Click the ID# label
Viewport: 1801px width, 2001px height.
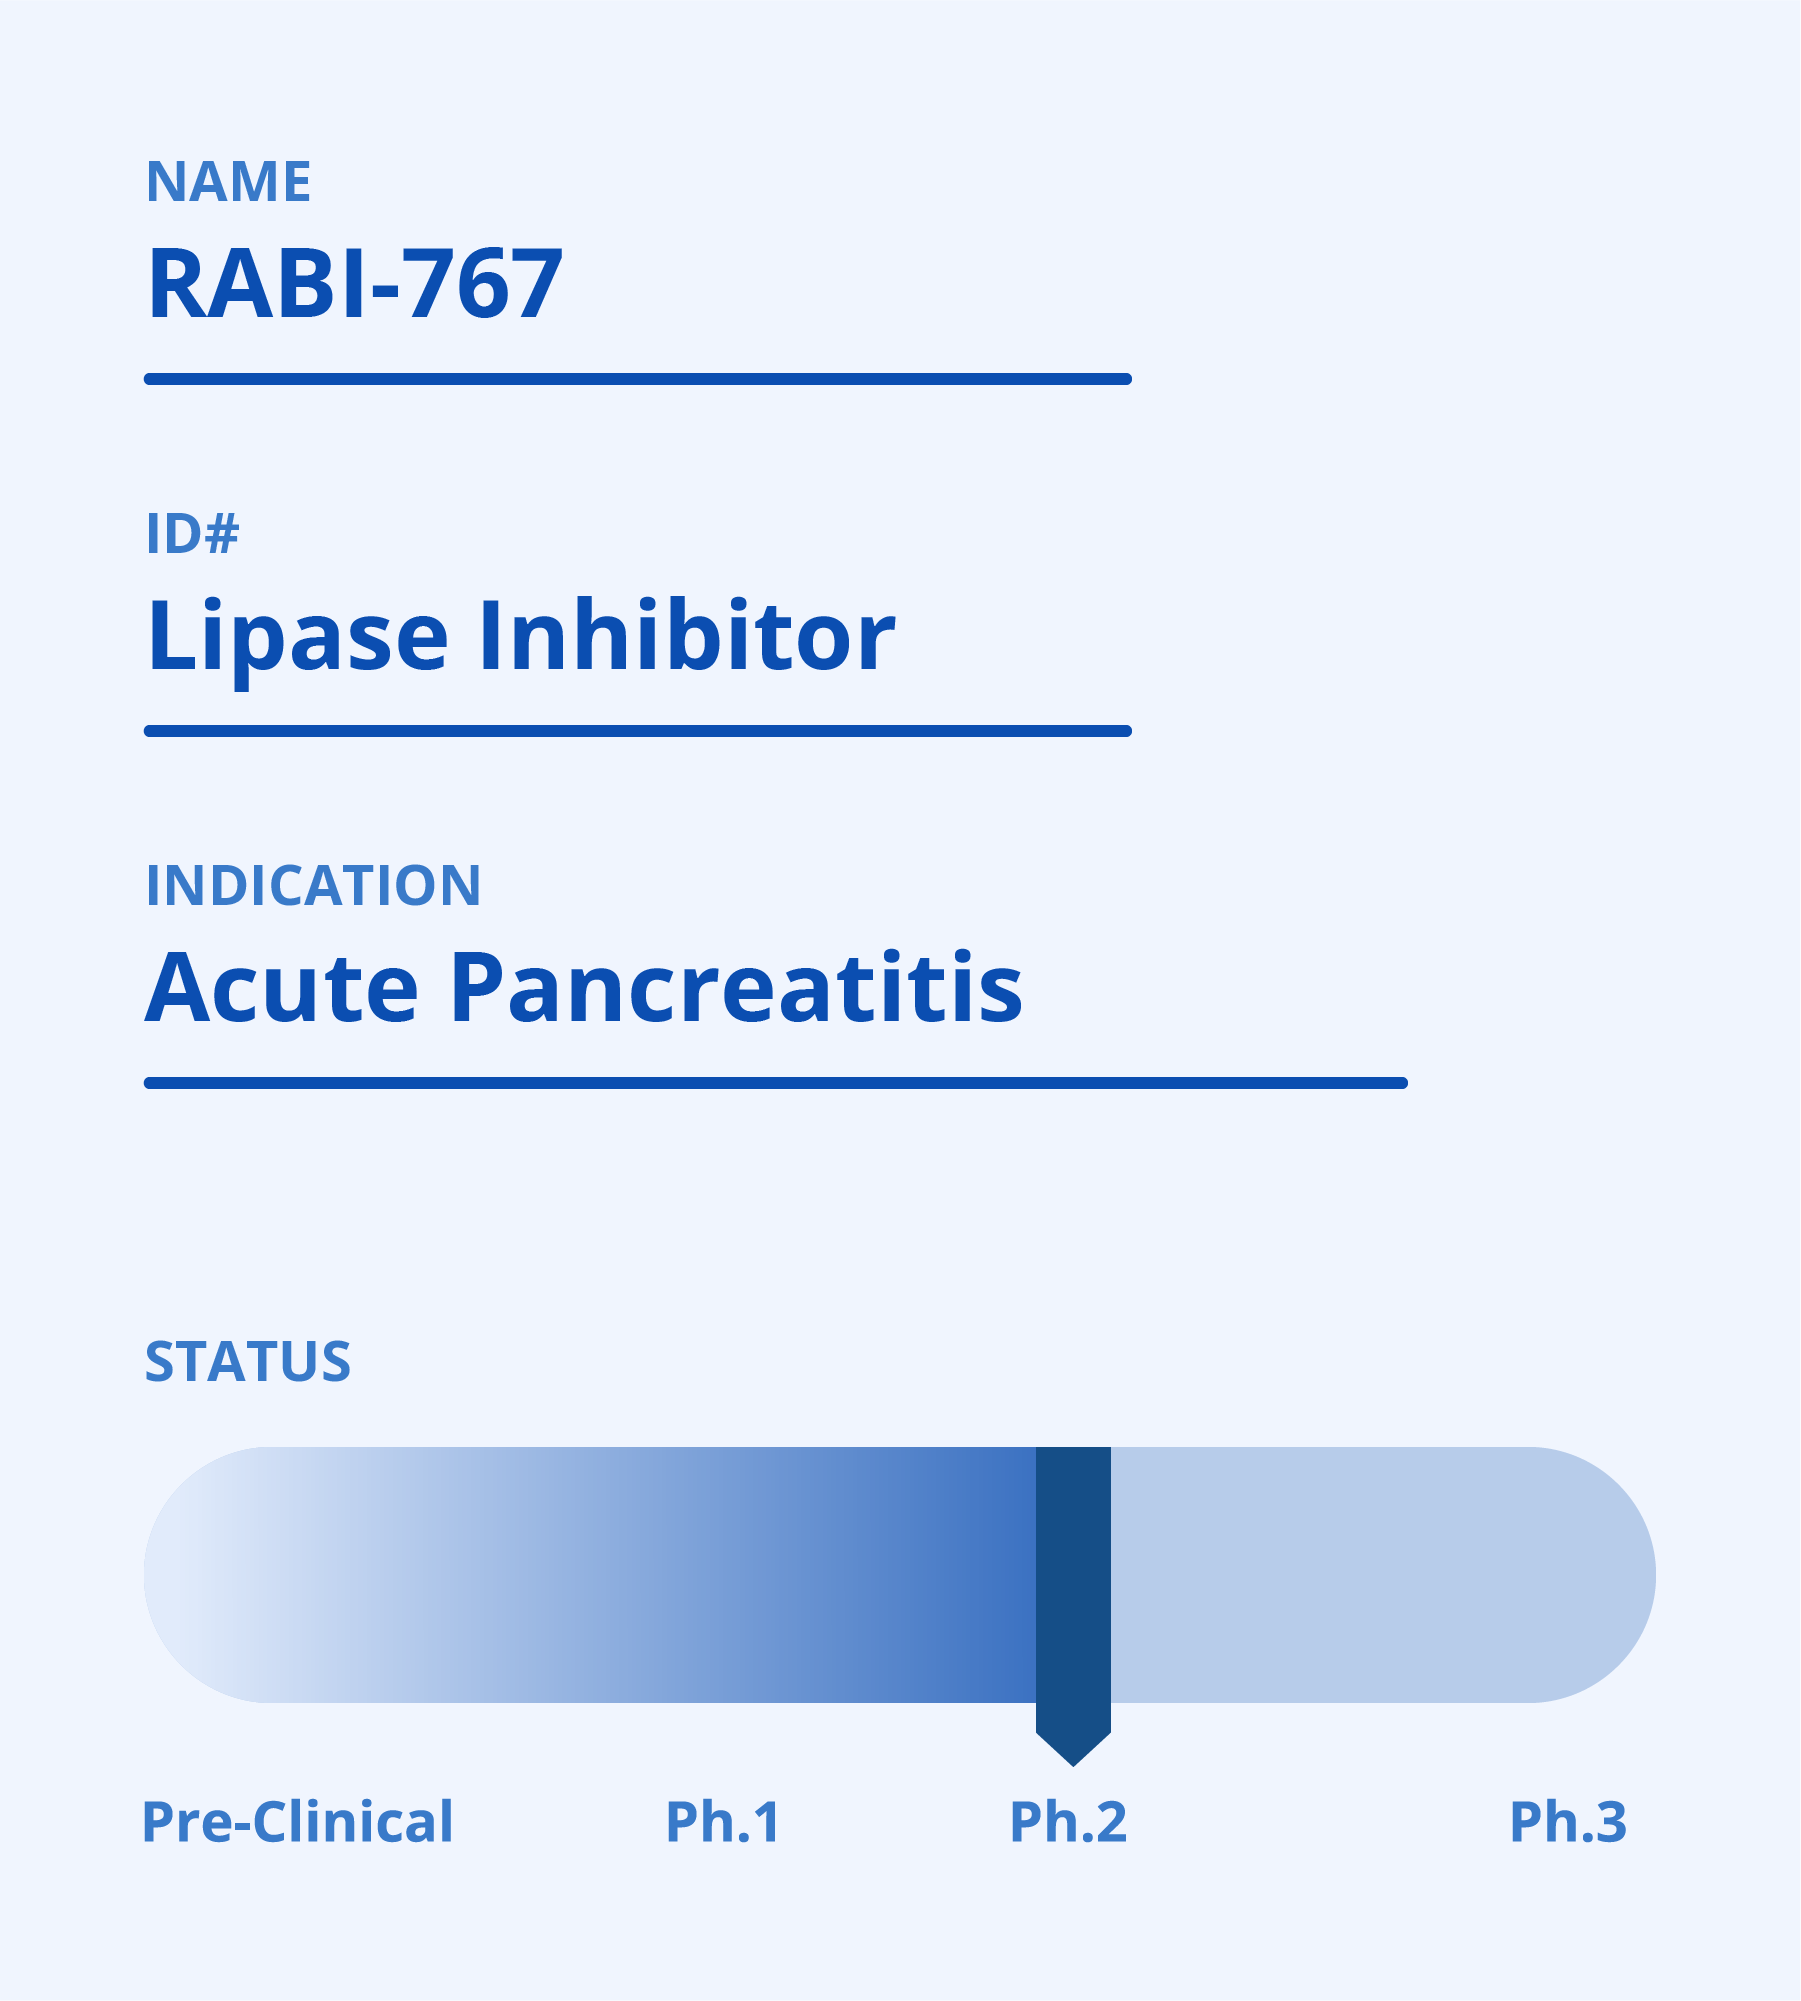pyautogui.click(x=193, y=533)
